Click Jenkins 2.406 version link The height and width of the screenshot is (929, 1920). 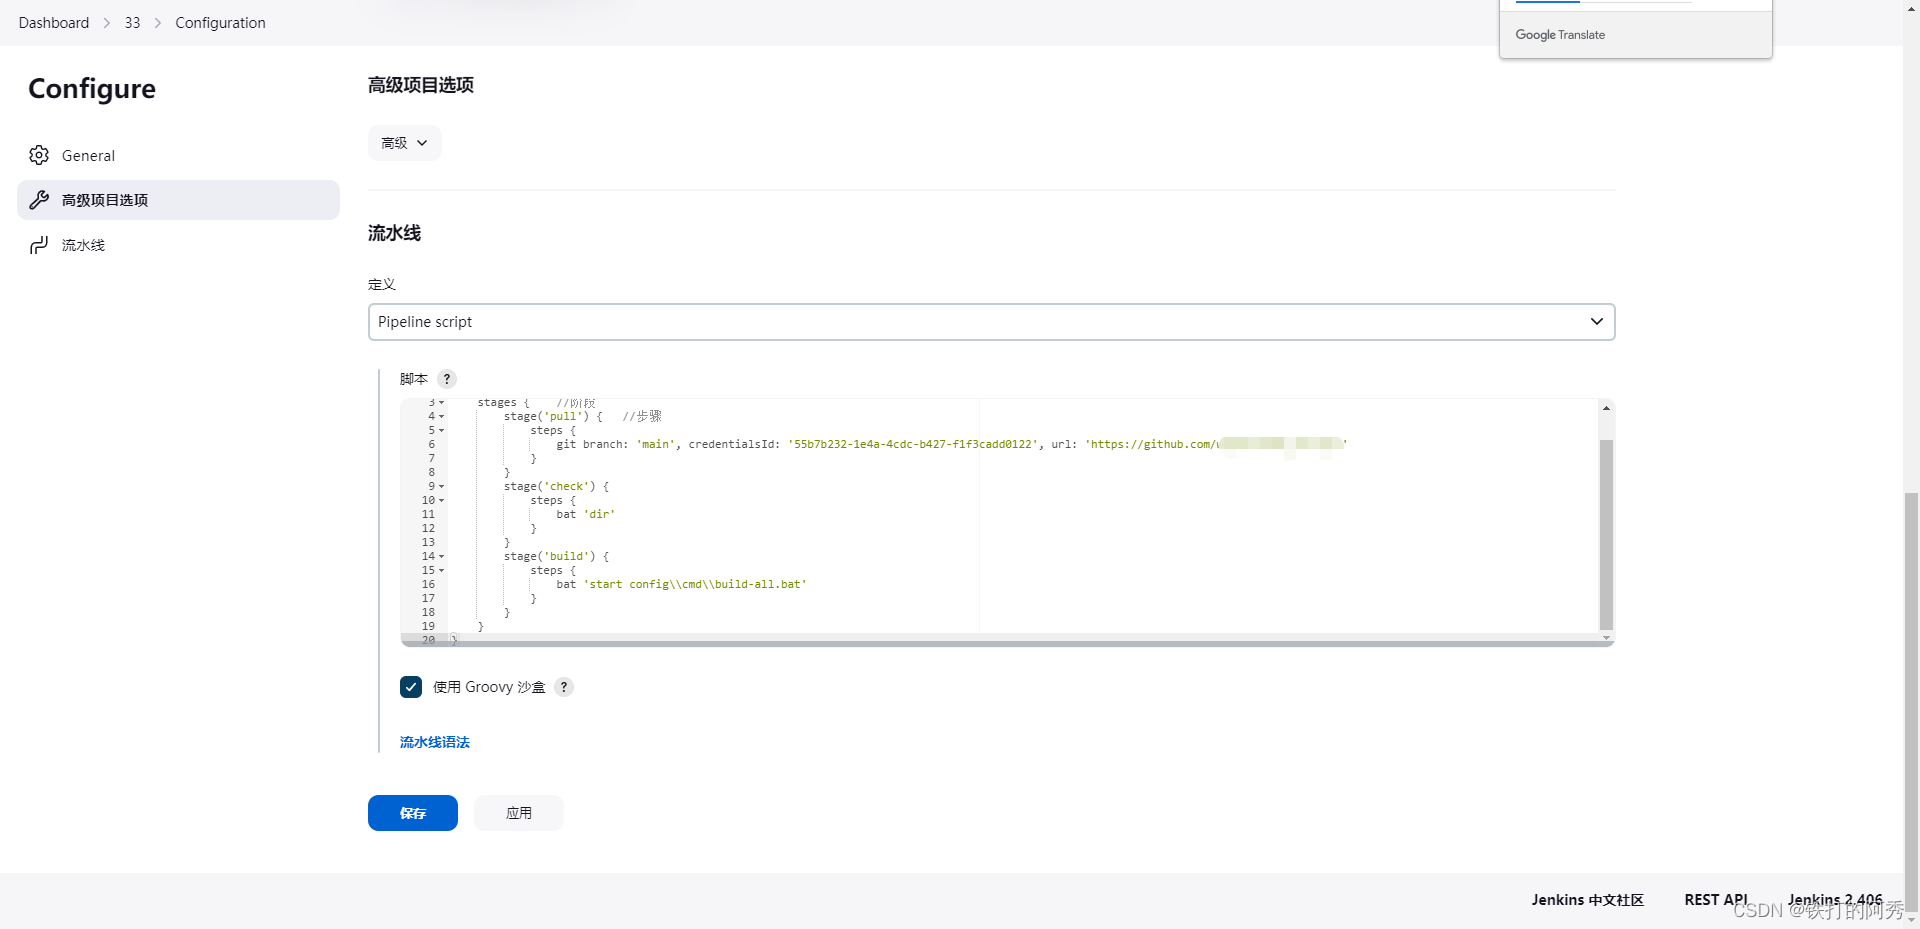click(1835, 900)
